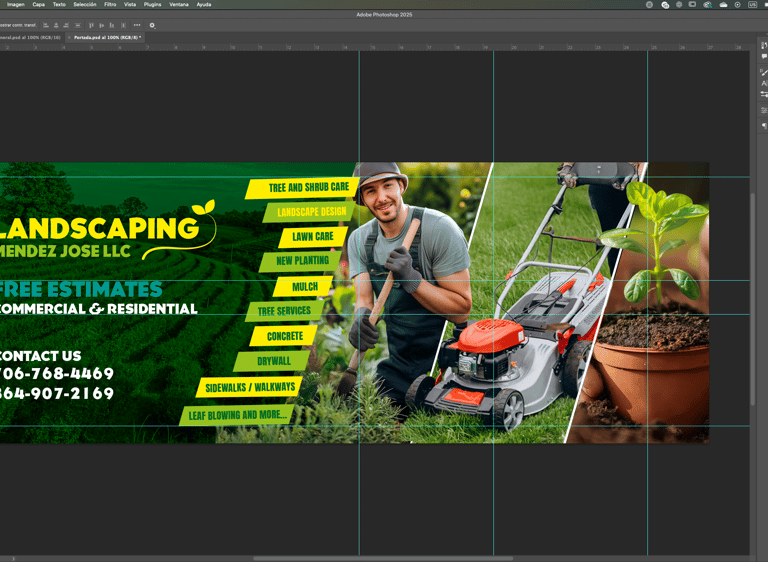768x562 pixels.
Task: Switch to the document tab at 100% (RGB/16)
Action: (x=30, y=37)
